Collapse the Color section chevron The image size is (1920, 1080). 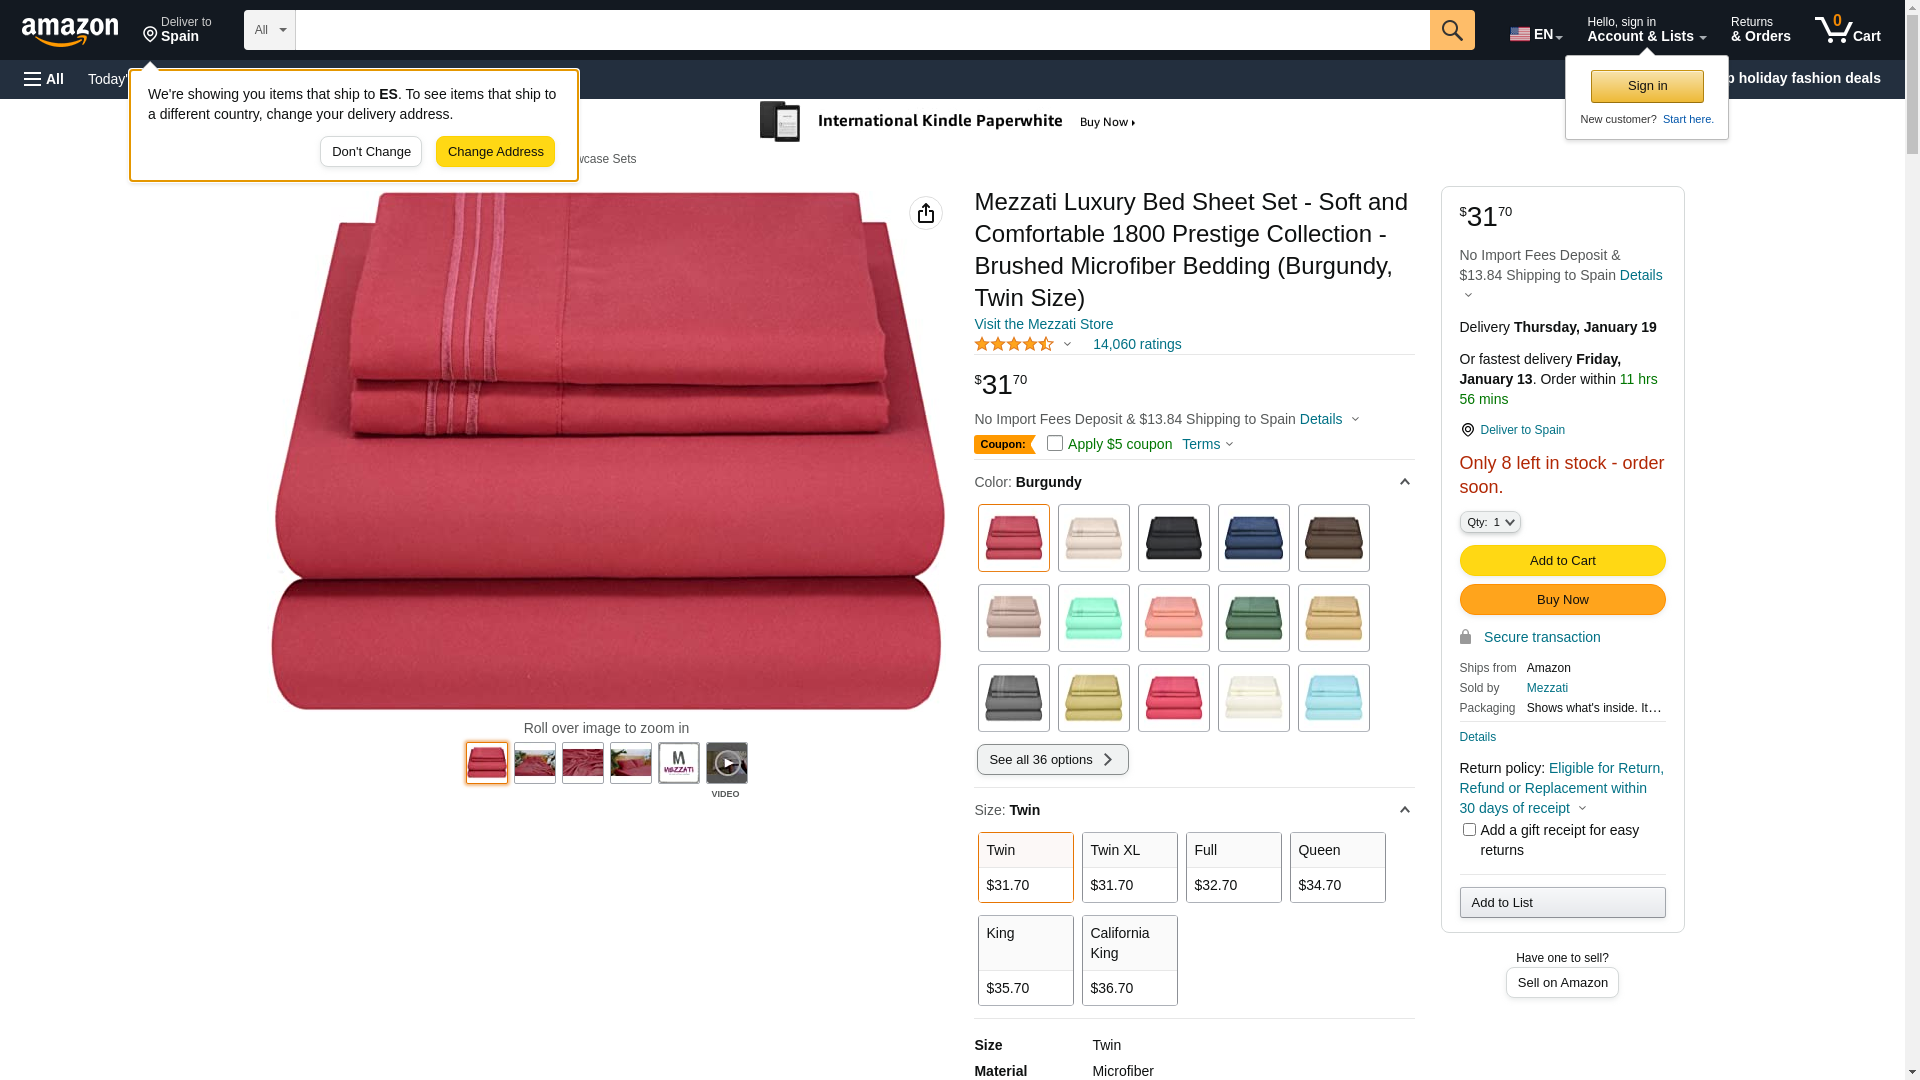(1404, 482)
